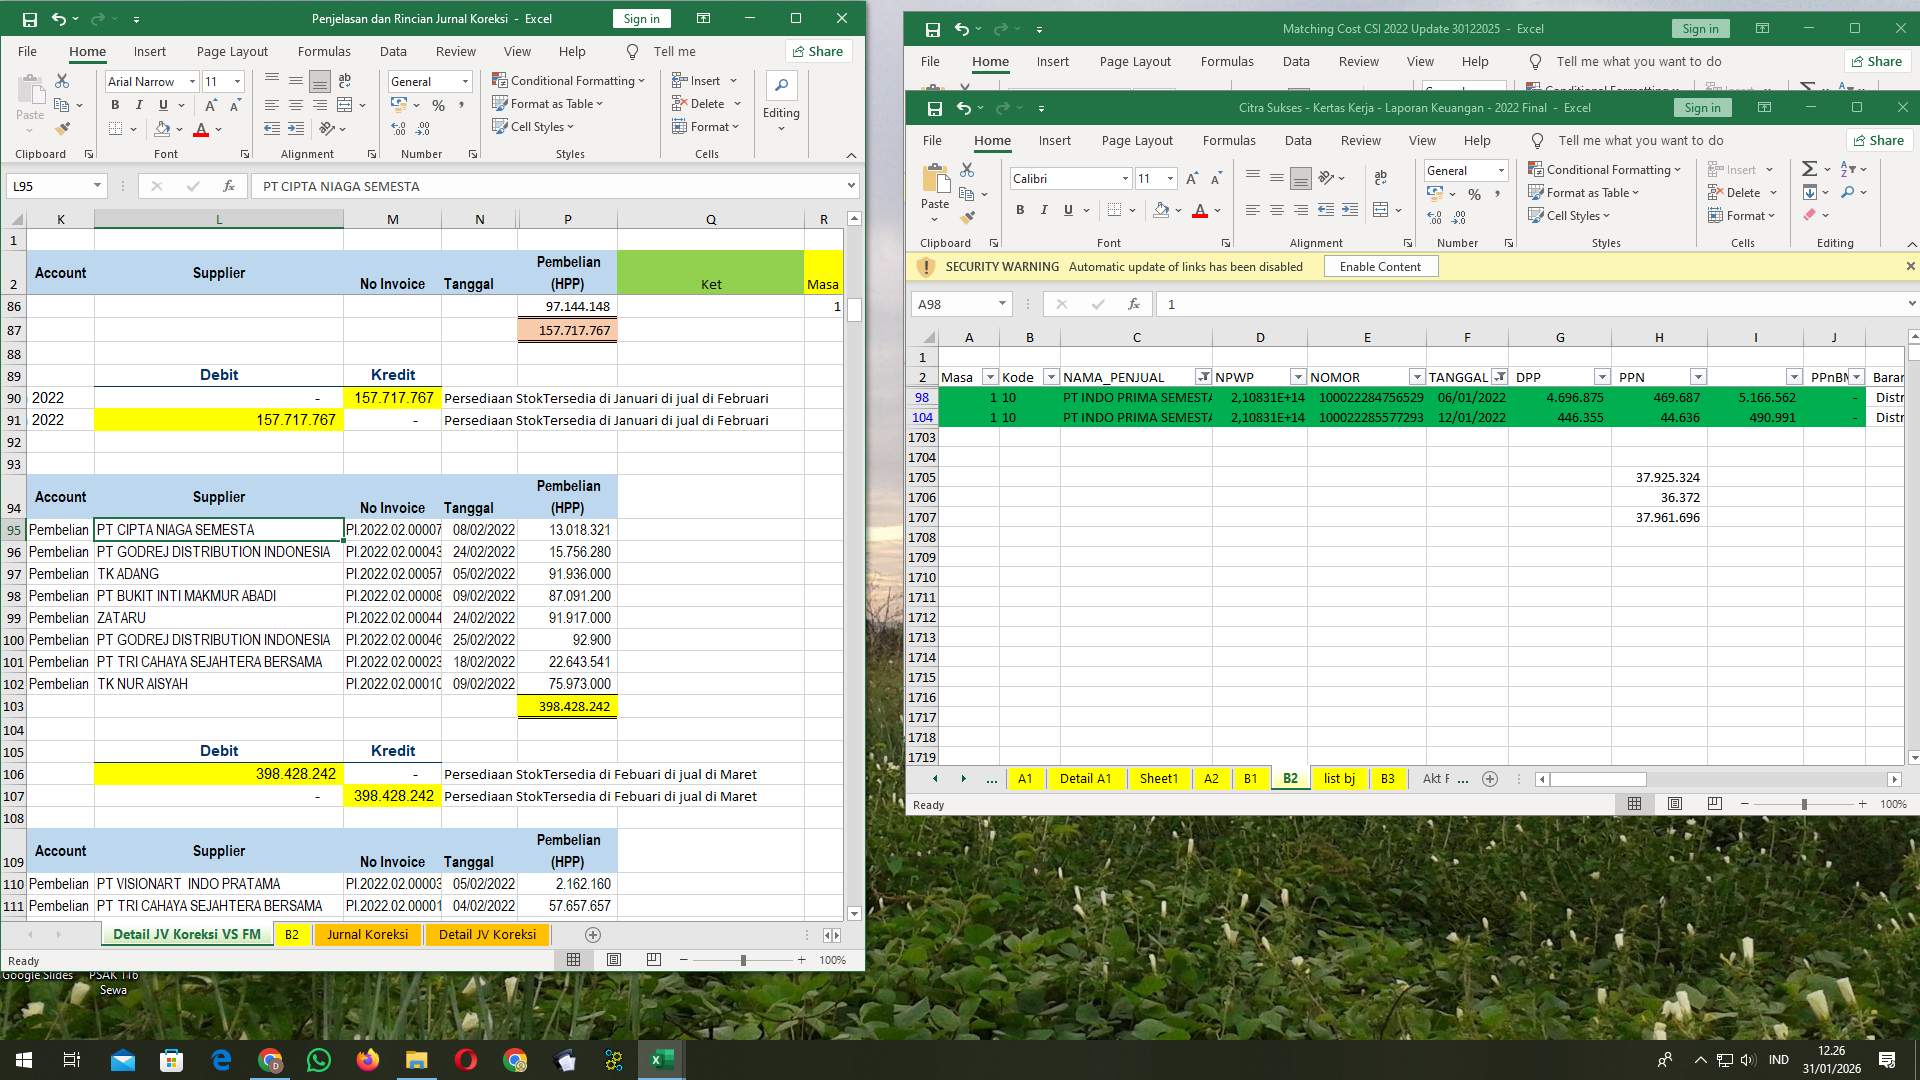Screen dimensions: 1920x1080
Task: Open the TANGGAL column filter dropdown
Action: tap(1500, 377)
